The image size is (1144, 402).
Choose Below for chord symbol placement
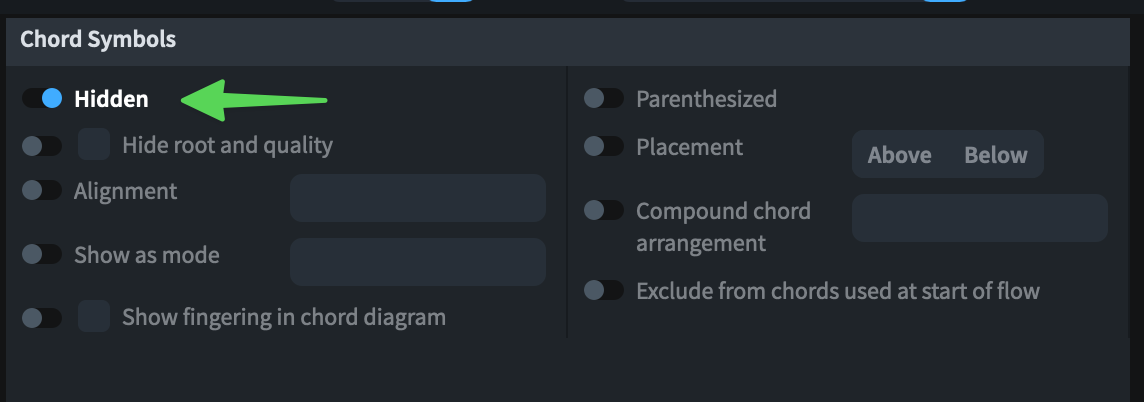[x=995, y=155]
